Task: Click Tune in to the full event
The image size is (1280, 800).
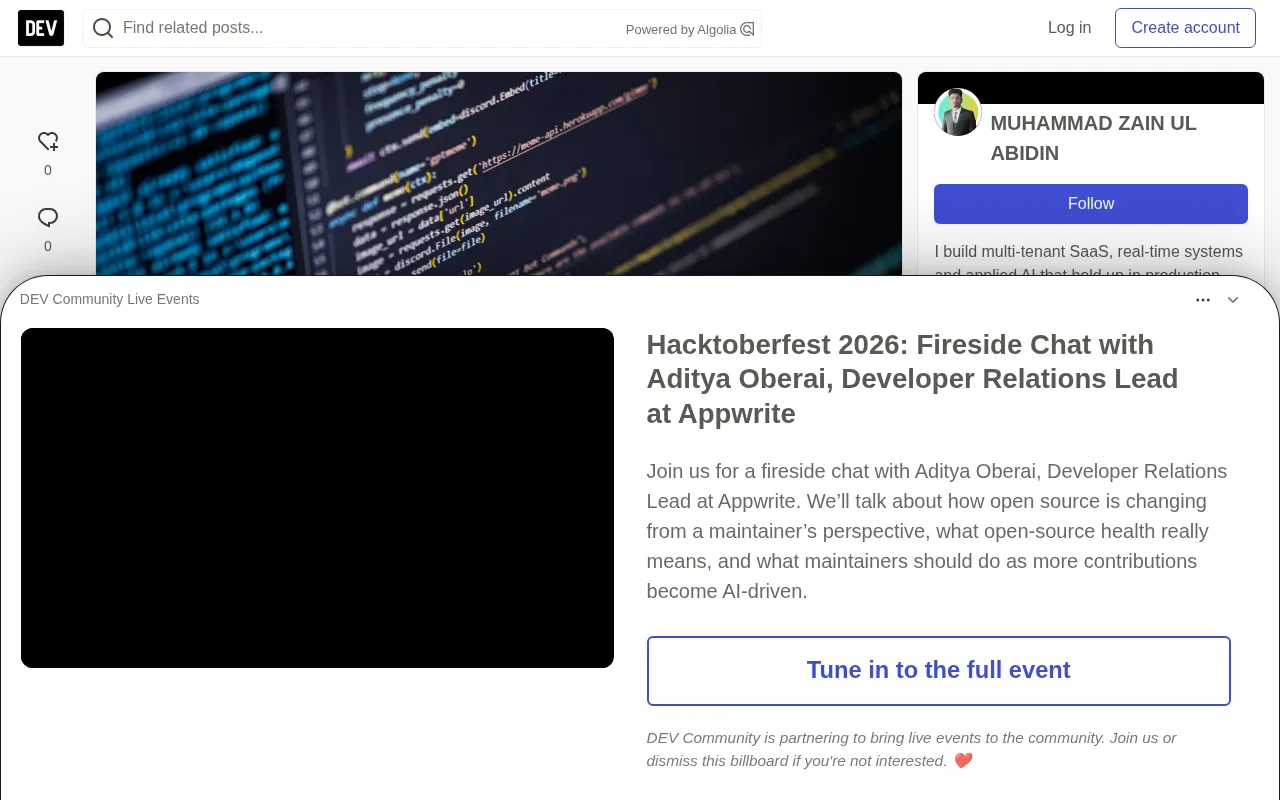Action: point(939,671)
